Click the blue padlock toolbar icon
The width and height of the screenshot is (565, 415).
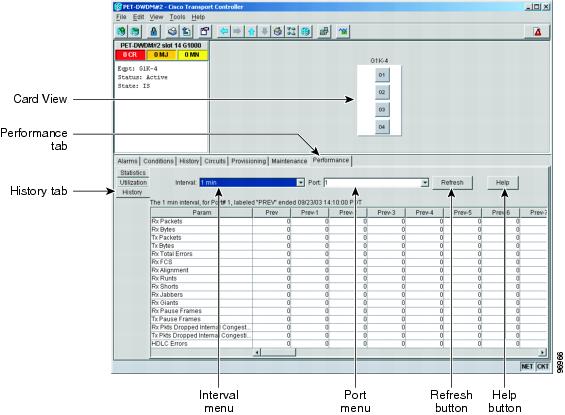(x=154, y=32)
